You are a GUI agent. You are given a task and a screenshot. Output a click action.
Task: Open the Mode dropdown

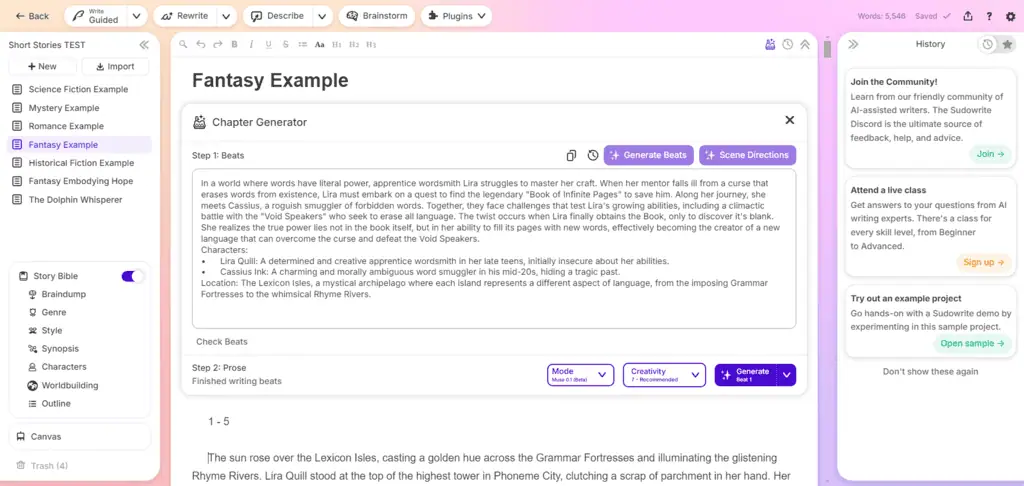click(x=580, y=375)
